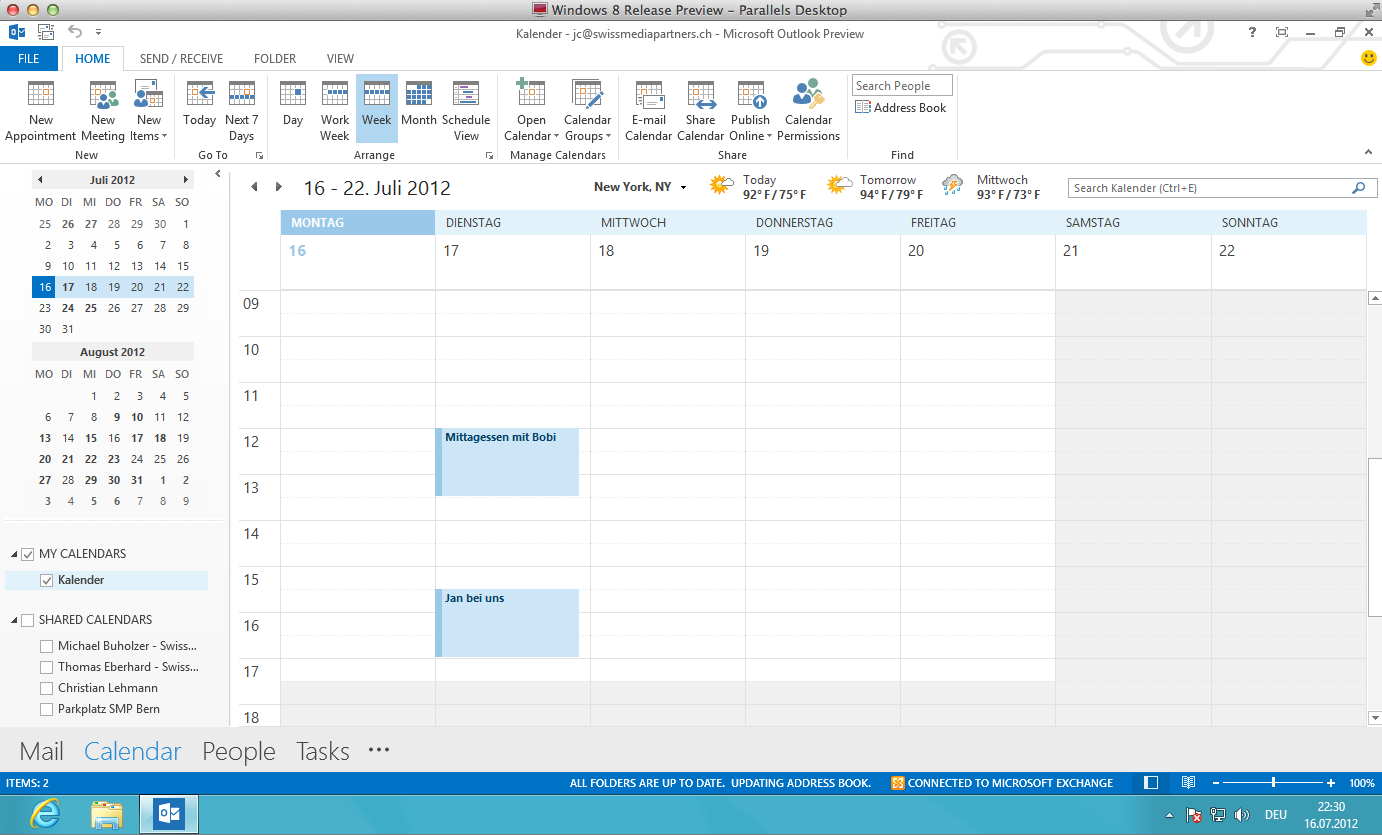
Task: Open the FILE tab
Action: click(29, 59)
